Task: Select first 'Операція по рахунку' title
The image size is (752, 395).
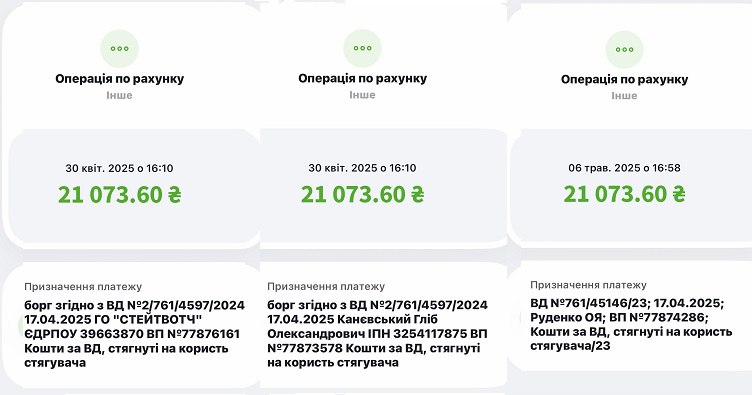Action: click(119, 79)
